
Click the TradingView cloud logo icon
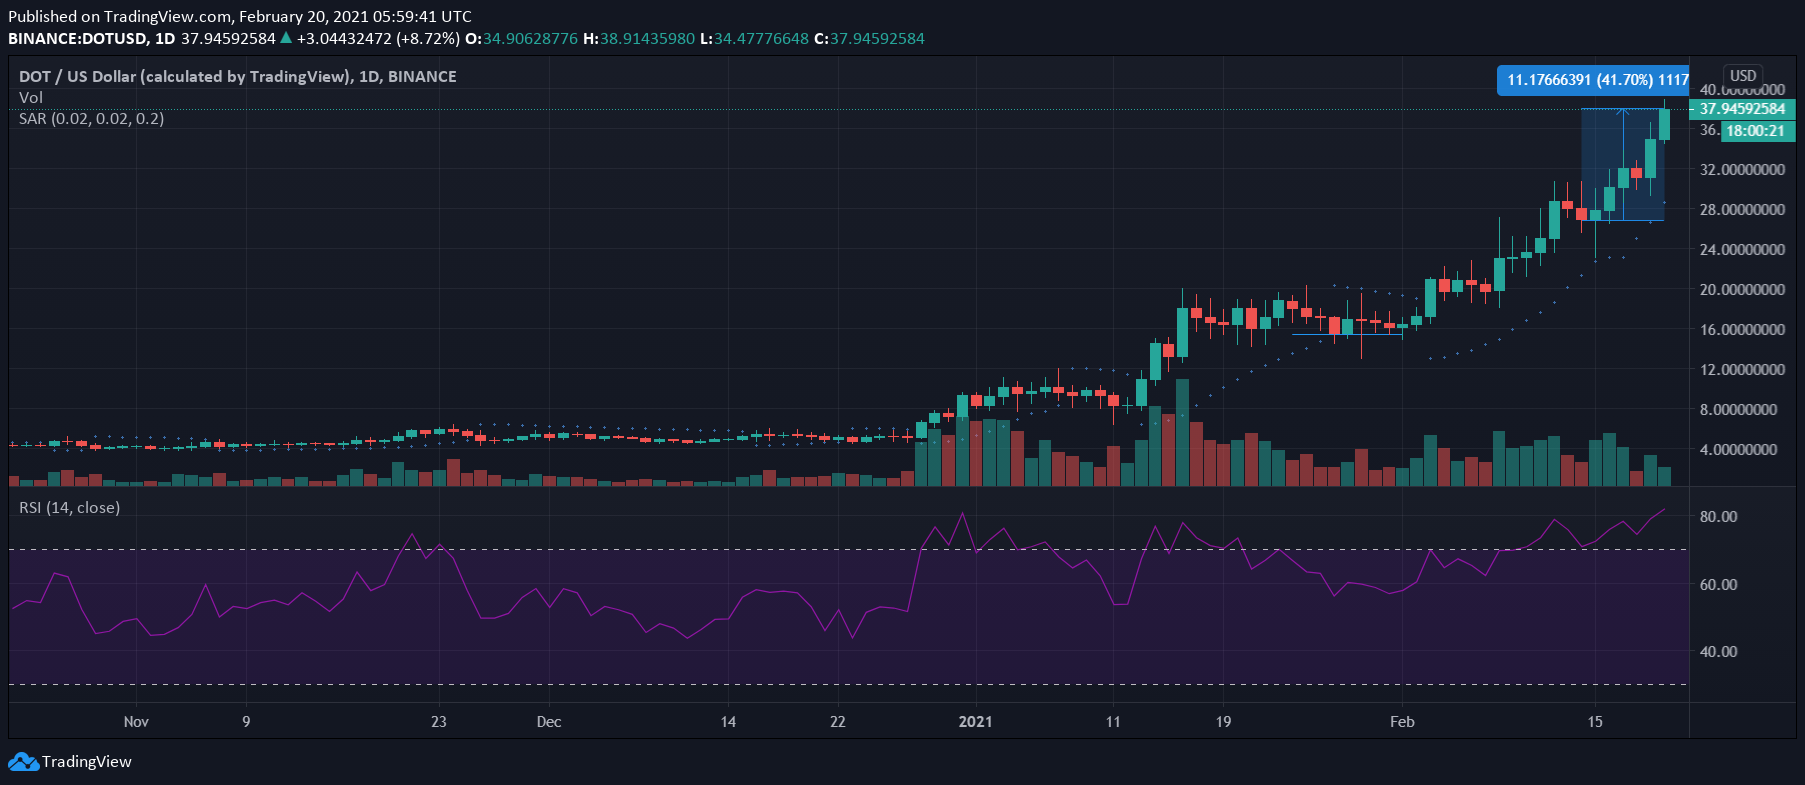pos(23,762)
